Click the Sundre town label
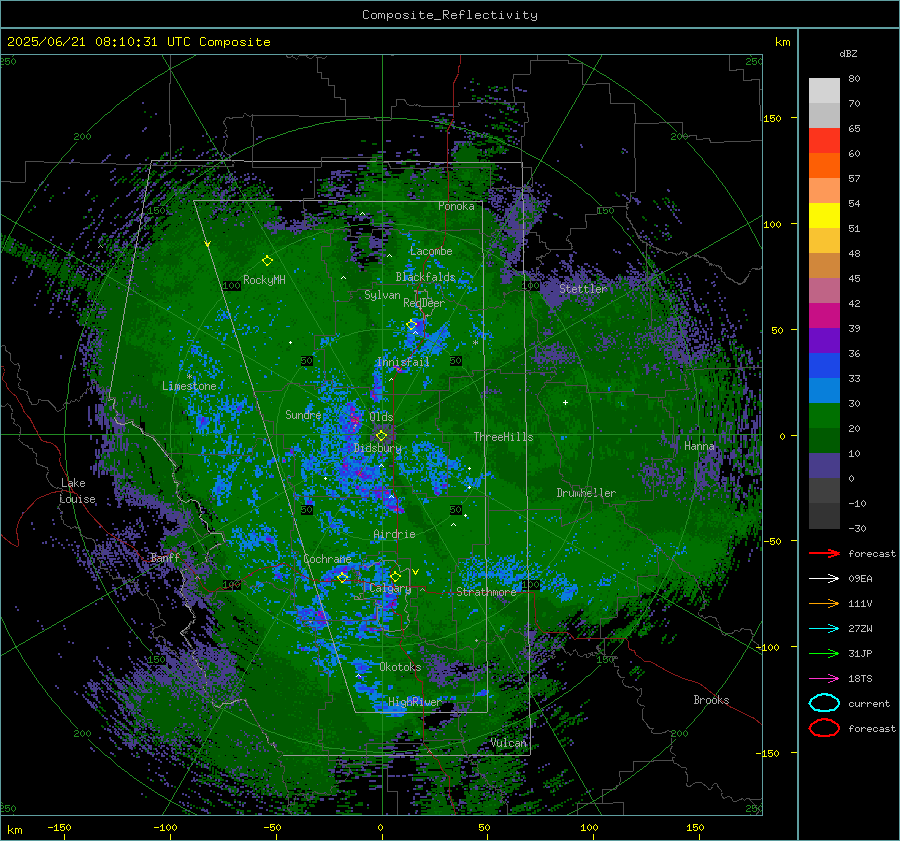The width and height of the screenshot is (900, 841). [x=303, y=414]
